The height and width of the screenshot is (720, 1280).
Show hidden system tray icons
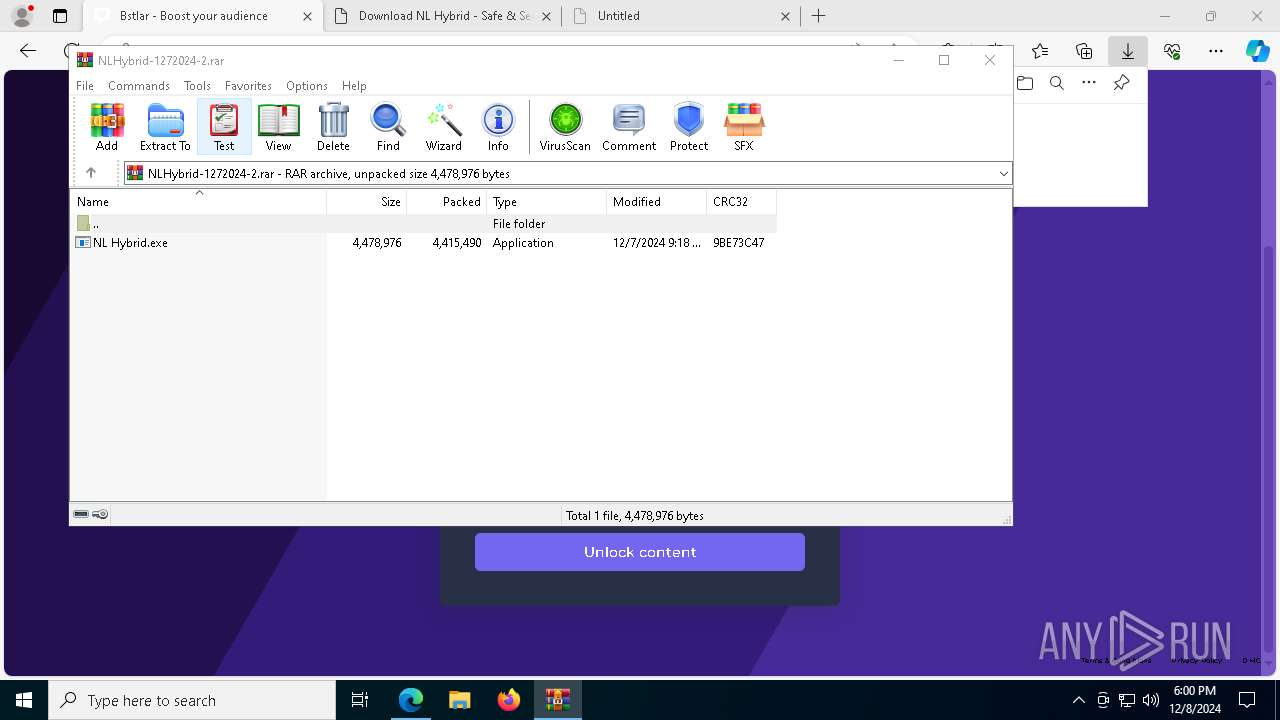click(x=1078, y=700)
